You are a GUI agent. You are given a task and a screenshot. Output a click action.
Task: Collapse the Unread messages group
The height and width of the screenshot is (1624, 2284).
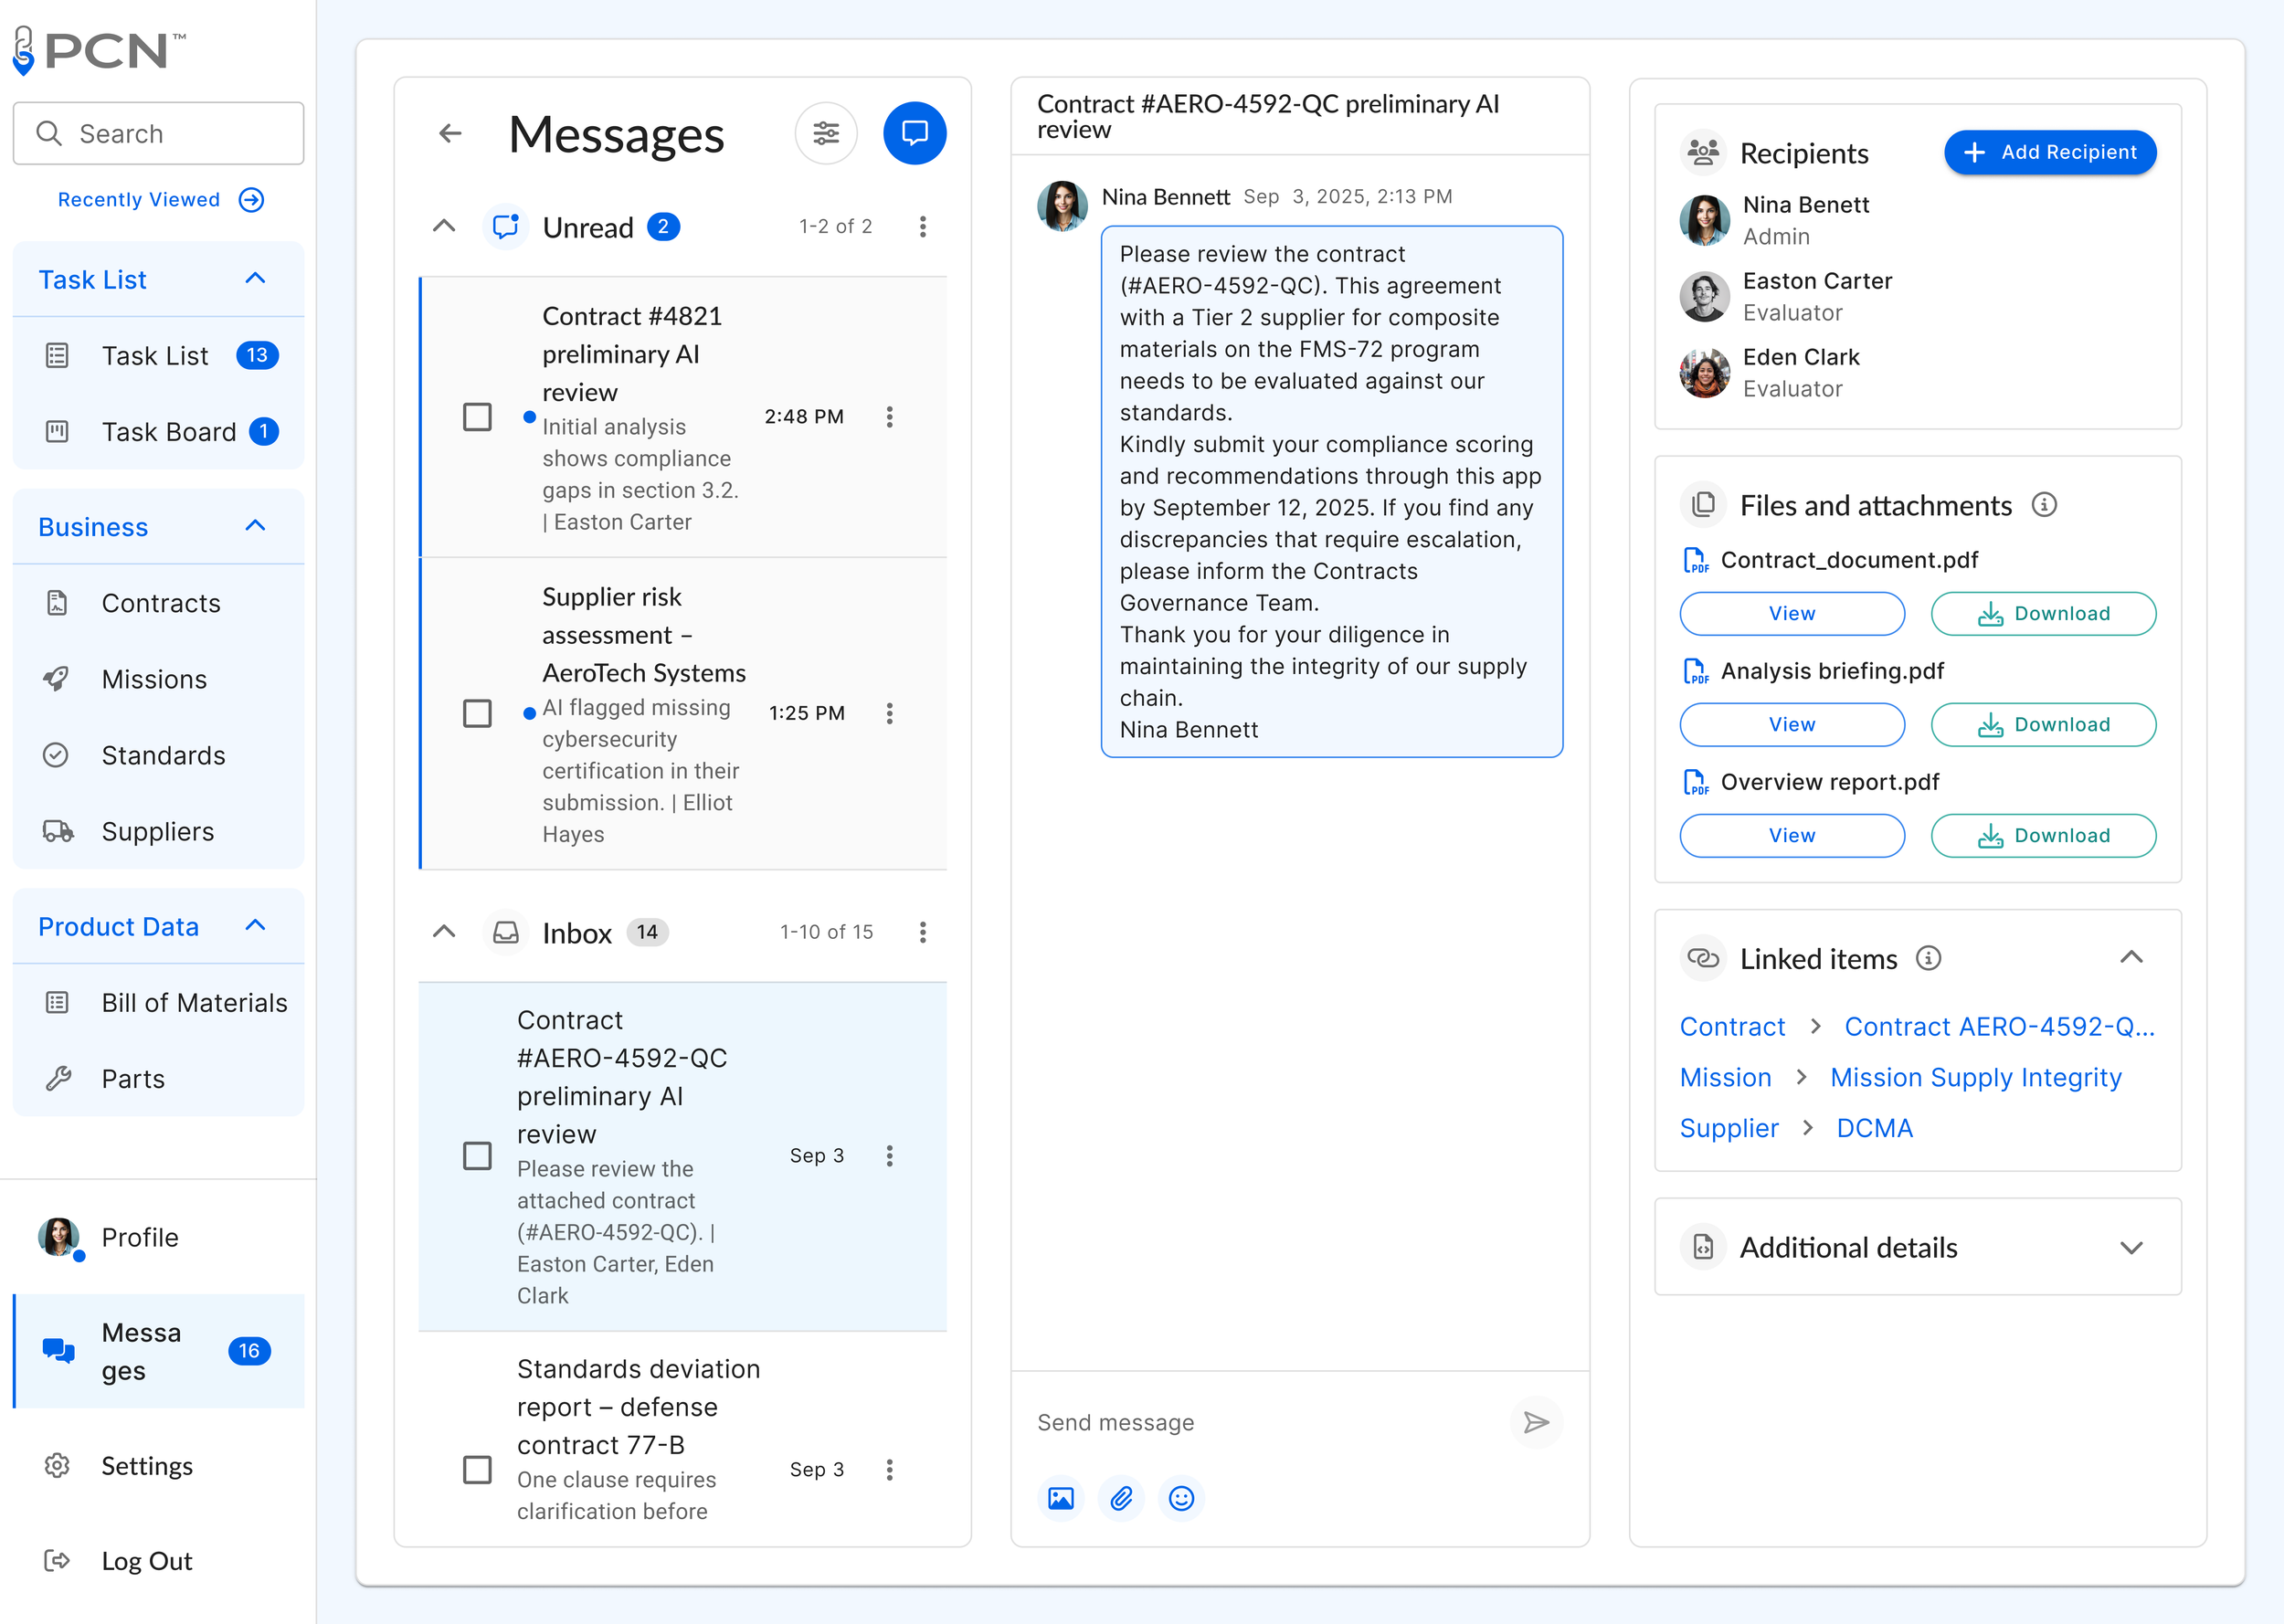coord(444,227)
